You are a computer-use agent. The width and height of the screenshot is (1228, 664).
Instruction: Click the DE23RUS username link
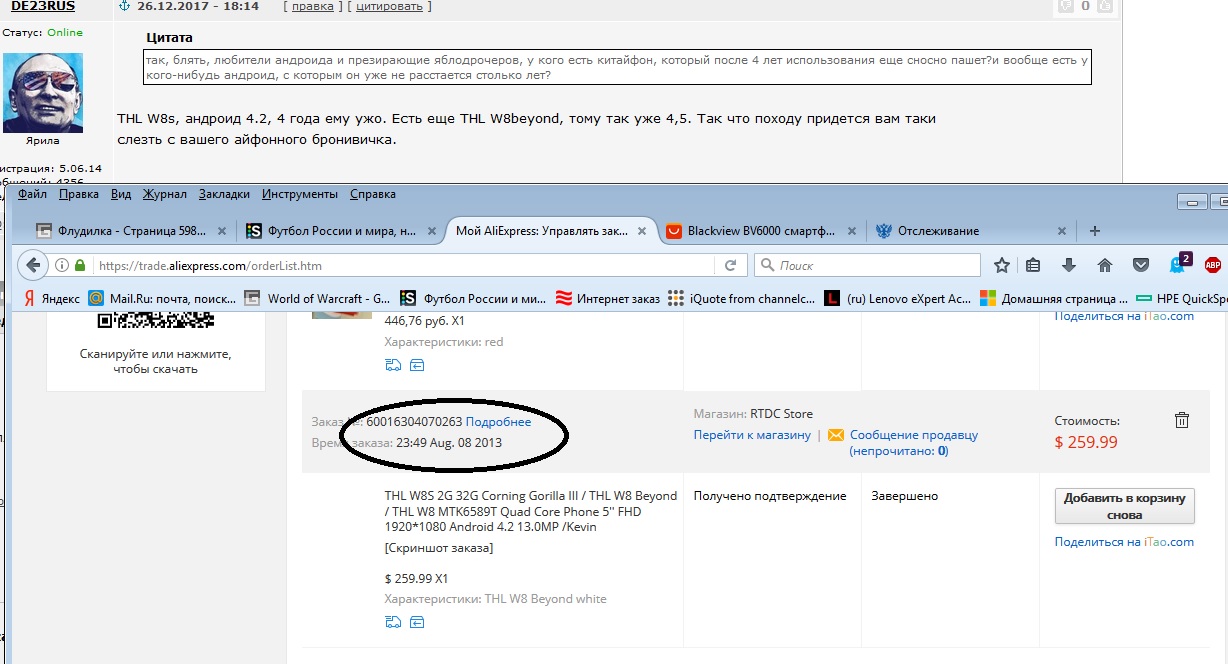[43, 6]
